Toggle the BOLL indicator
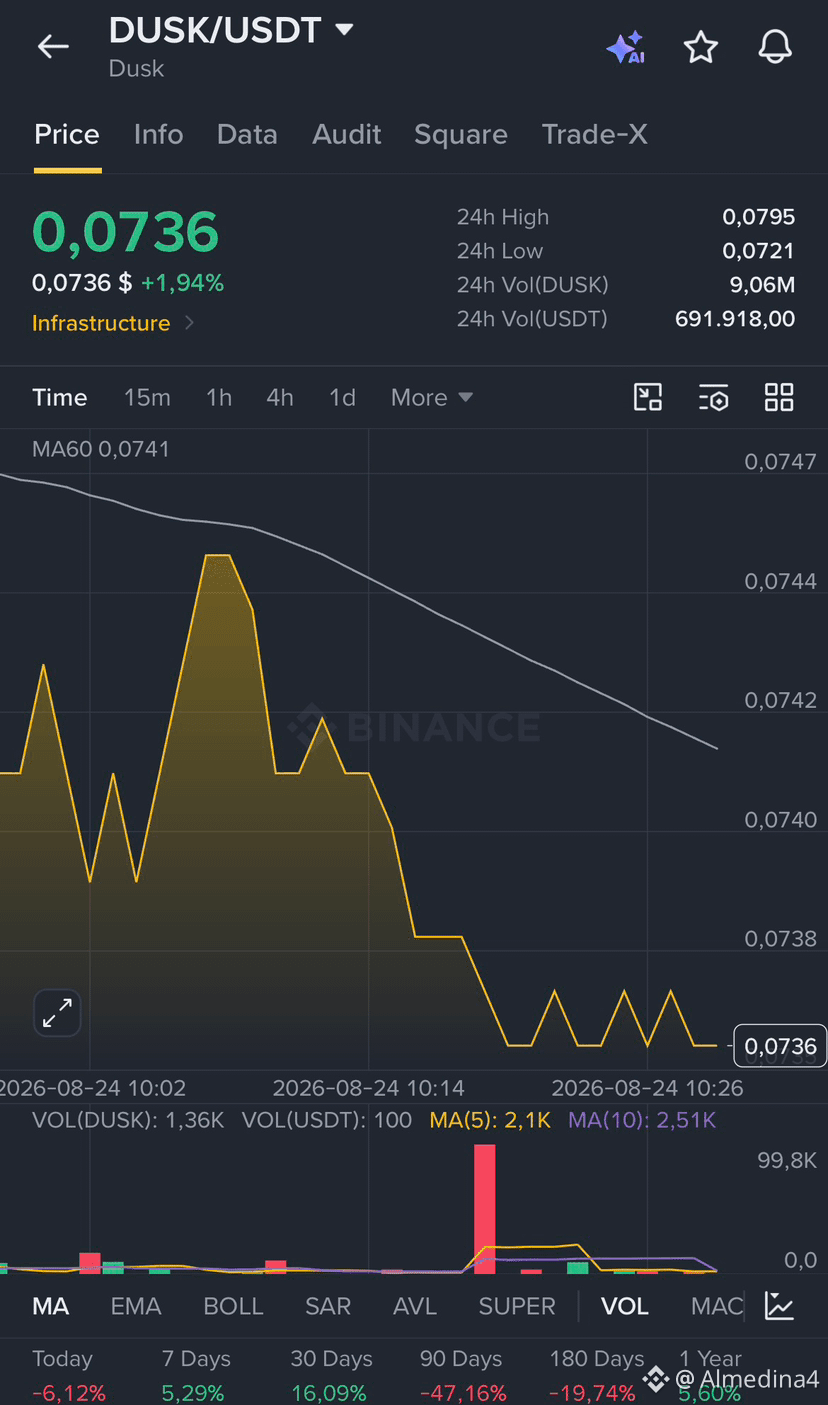The width and height of the screenshot is (828, 1405). tap(234, 1306)
